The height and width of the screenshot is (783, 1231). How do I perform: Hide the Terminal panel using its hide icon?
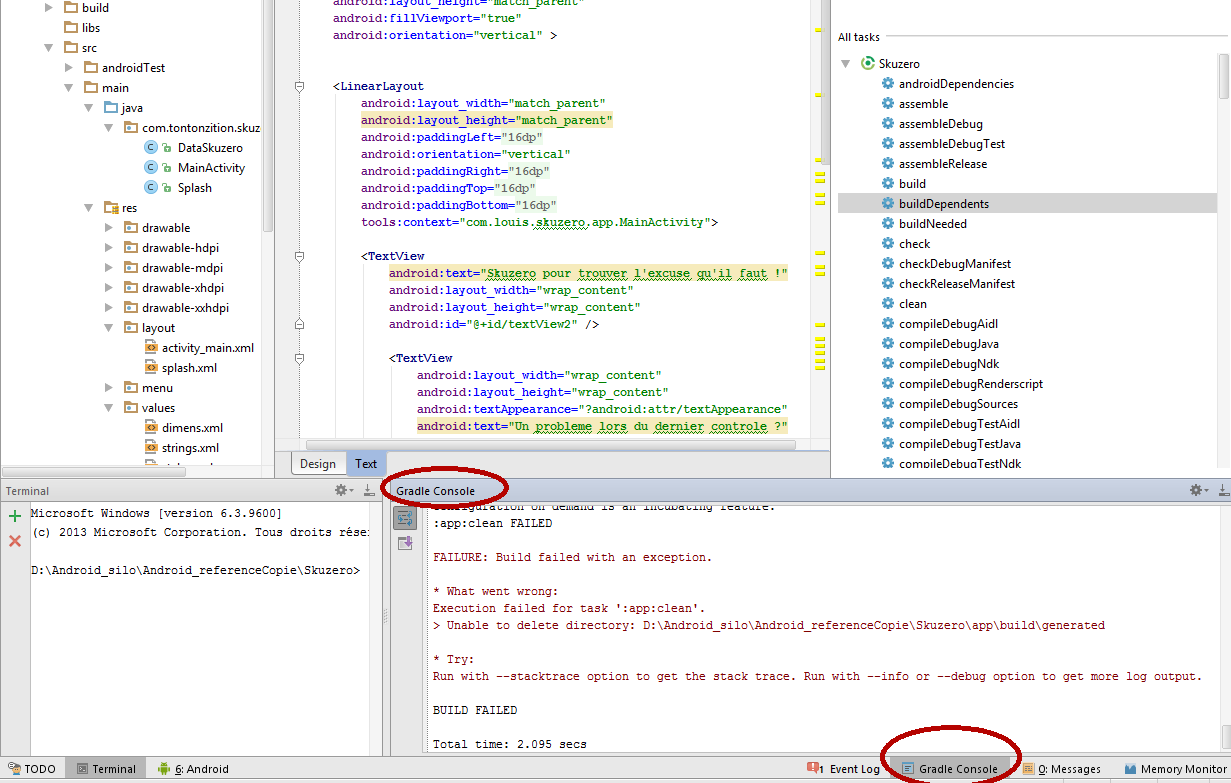coord(369,490)
